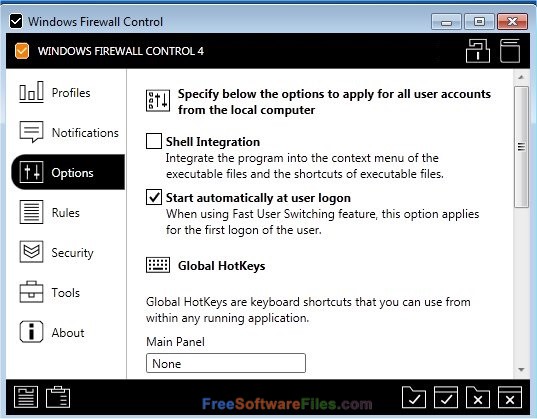Click the Global HotKeys heading text

coord(222,266)
